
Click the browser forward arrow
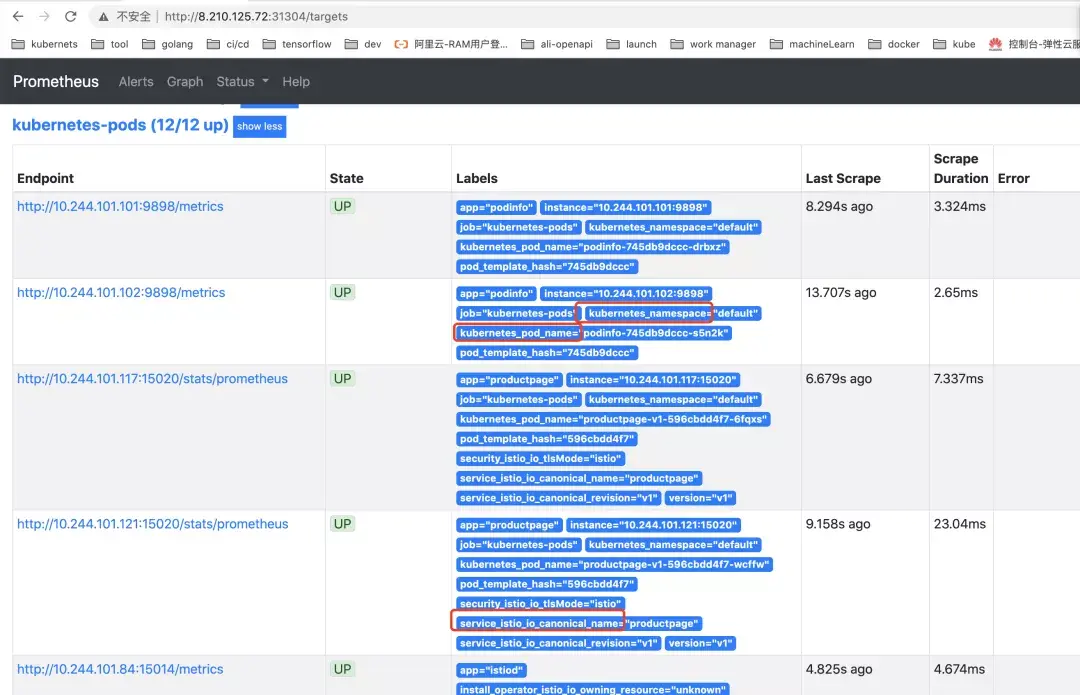click(44, 16)
